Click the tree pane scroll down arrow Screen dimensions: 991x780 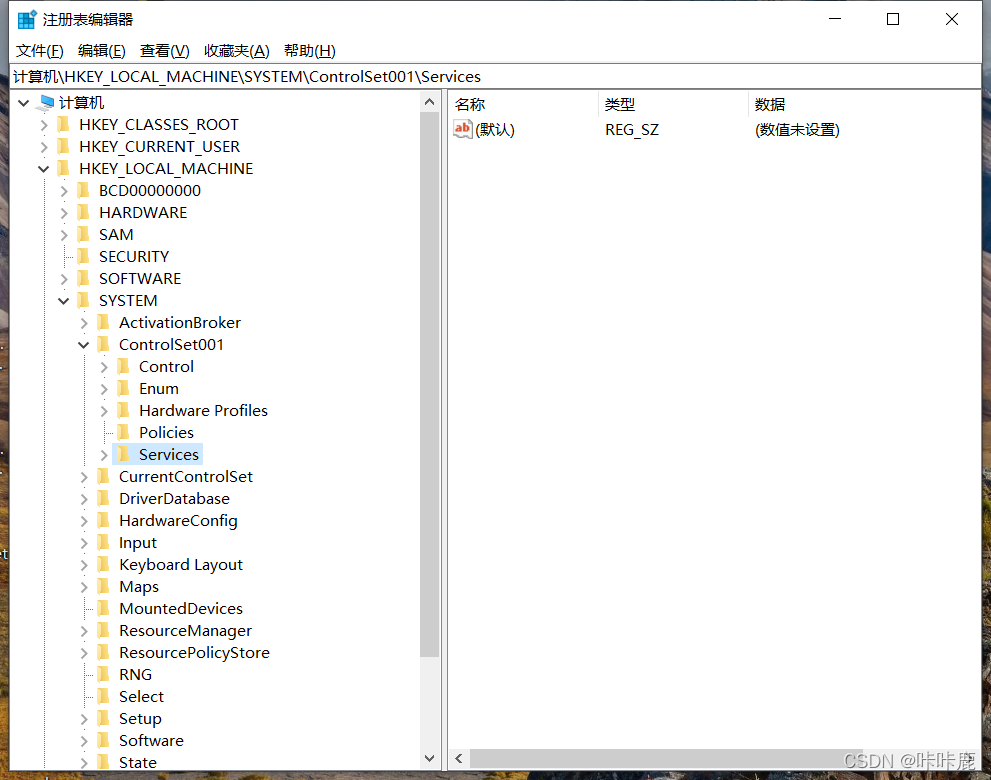click(430, 759)
